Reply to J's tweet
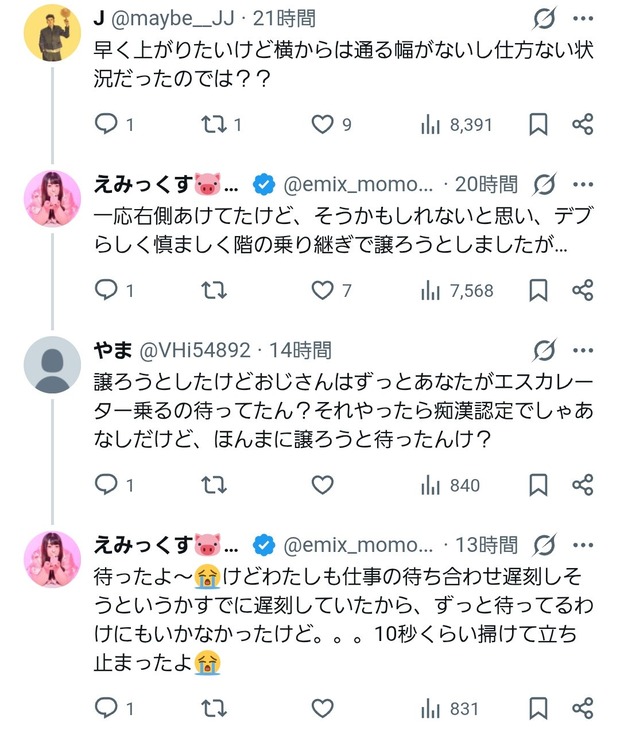Screen dimensions: 620x730 tap(107, 124)
